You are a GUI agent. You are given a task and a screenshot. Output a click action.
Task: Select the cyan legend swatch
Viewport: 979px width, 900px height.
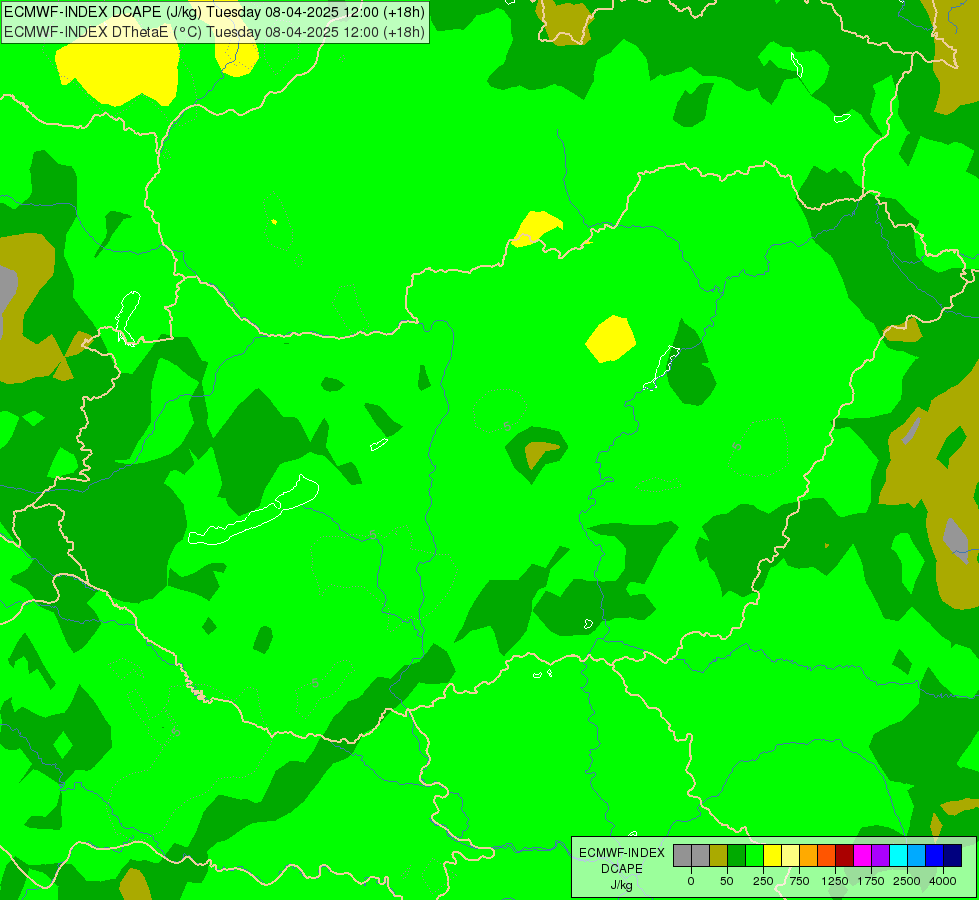[899, 856]
